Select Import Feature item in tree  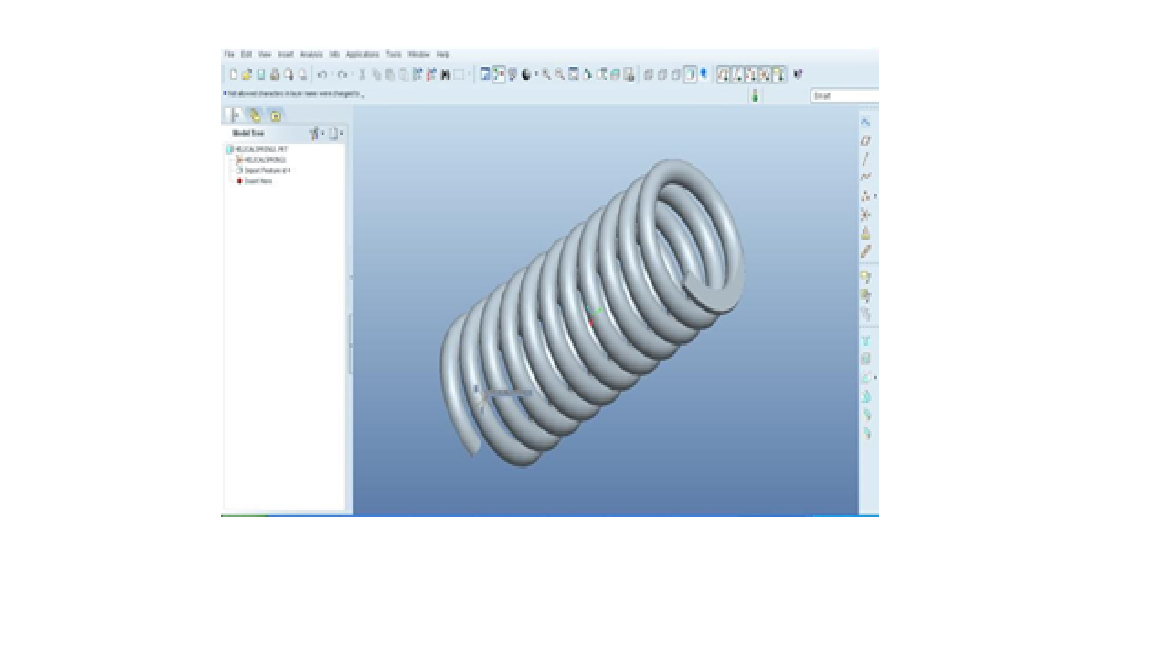(x=263, y=170)
